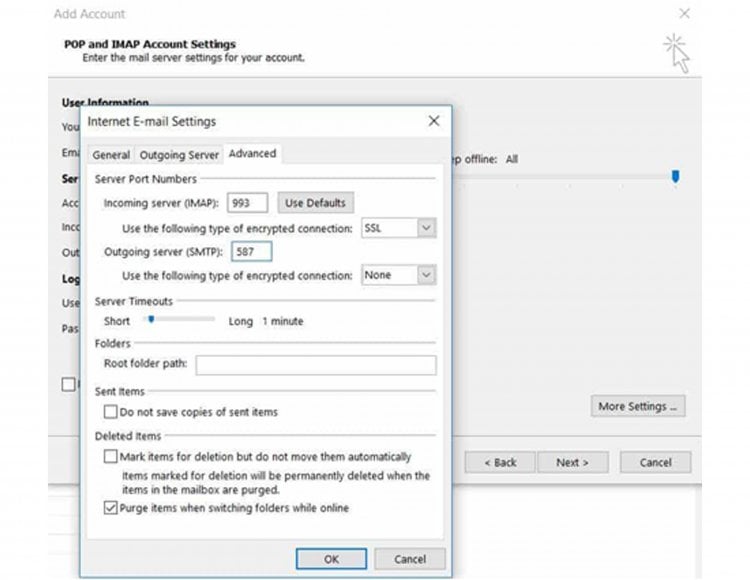Click the 'Long' timeout label
The image size is (750, 580).
point(241,321)
